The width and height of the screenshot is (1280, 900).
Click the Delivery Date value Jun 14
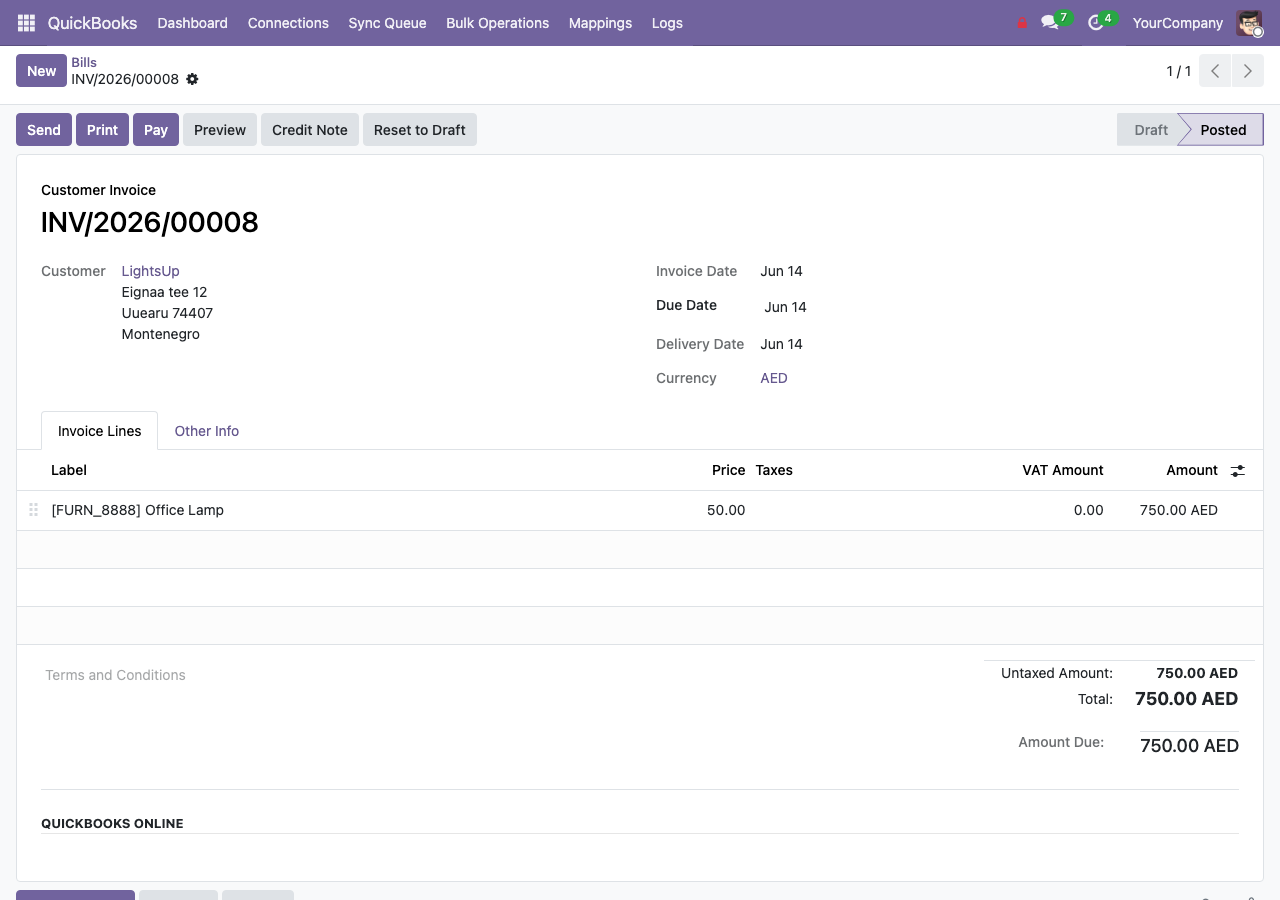coord(781,344)
